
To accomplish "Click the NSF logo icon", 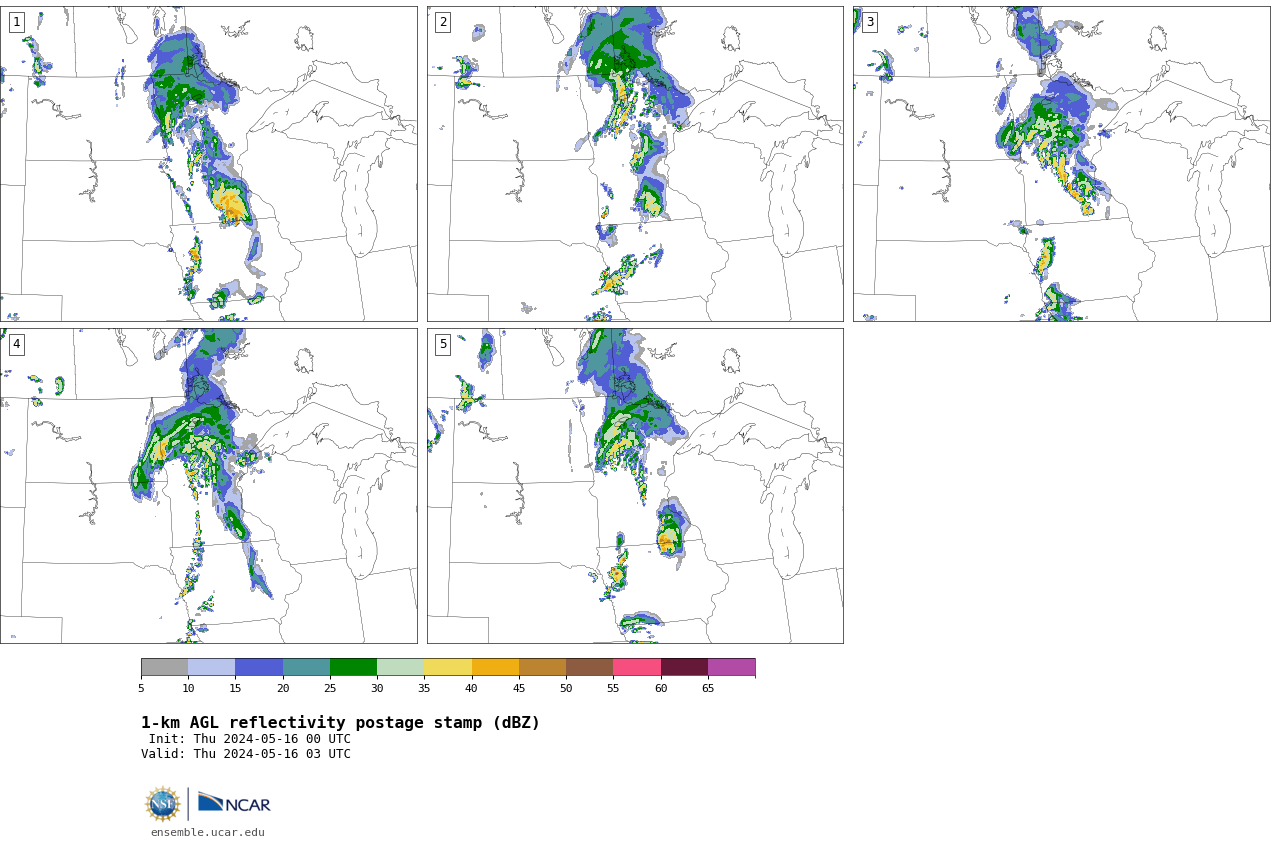I will 163,804.
